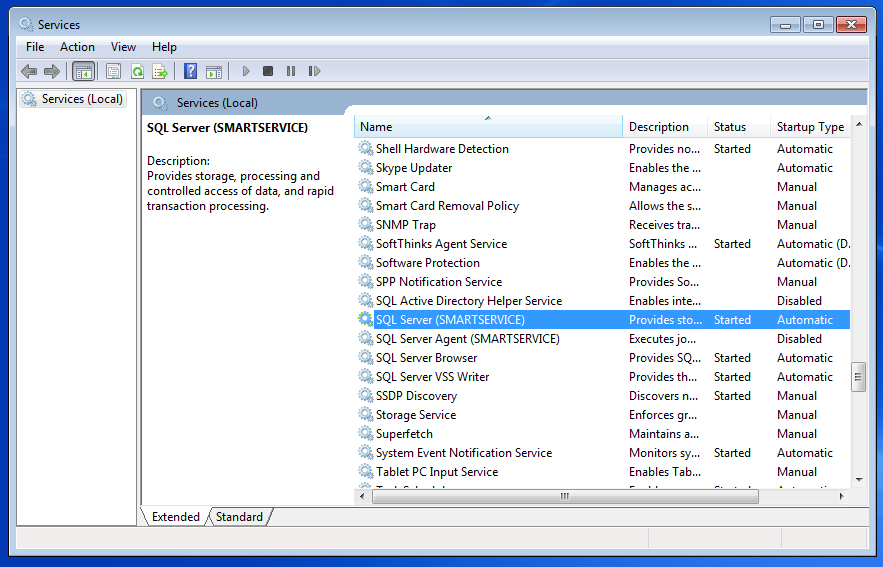Viewport: 883px width, 567px height.
Task: Sort by the Name column header
Action: tap(488, 127)
